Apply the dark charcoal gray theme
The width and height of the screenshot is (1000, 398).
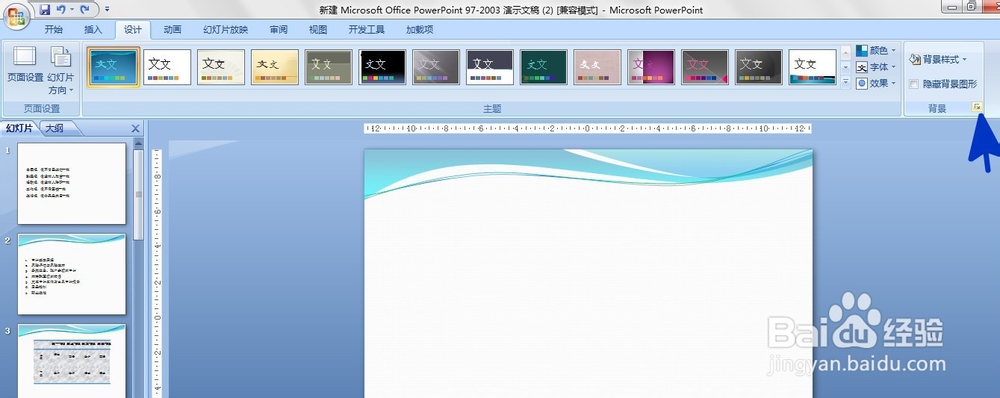tap(759, 67)
